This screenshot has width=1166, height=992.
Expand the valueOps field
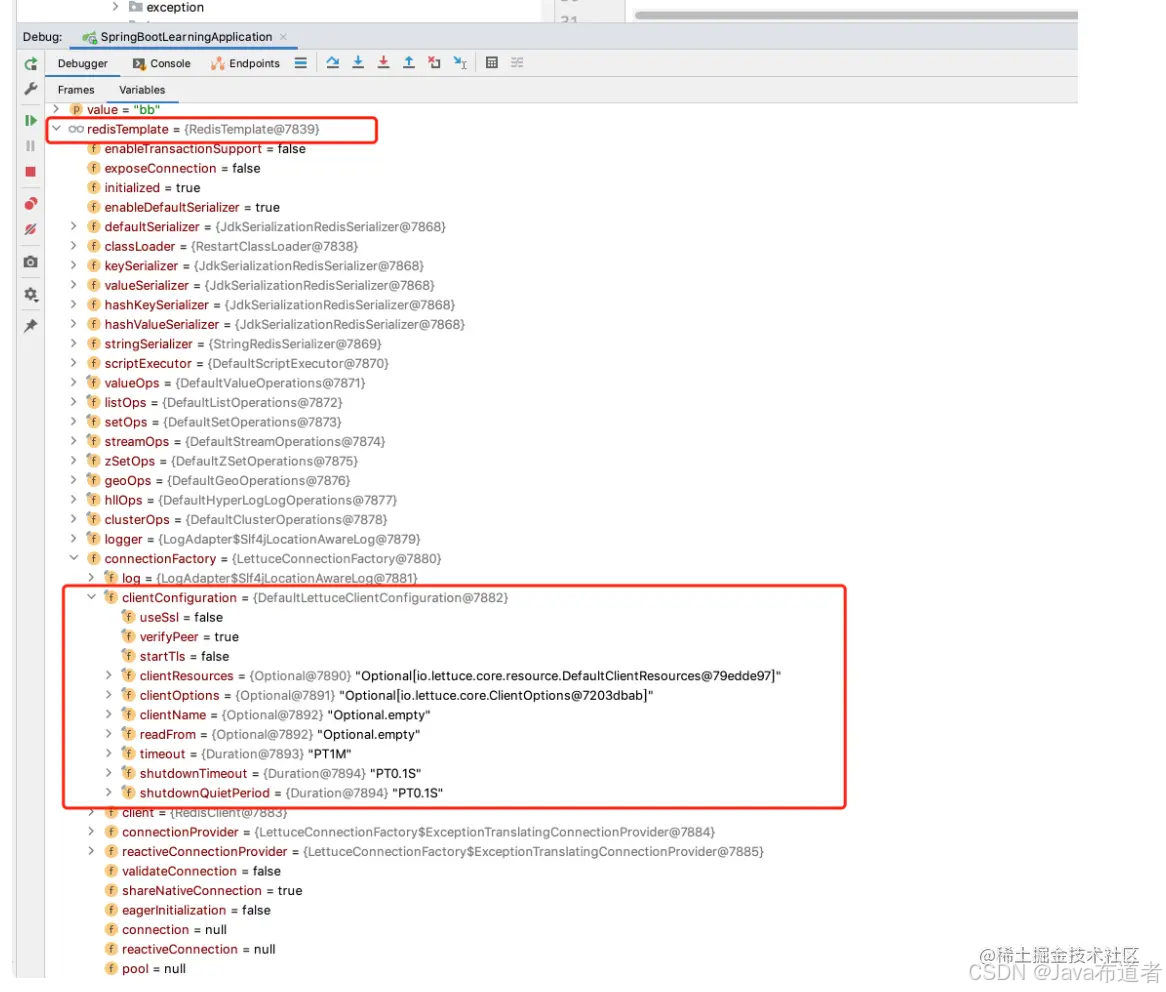(x=74, y=382)
